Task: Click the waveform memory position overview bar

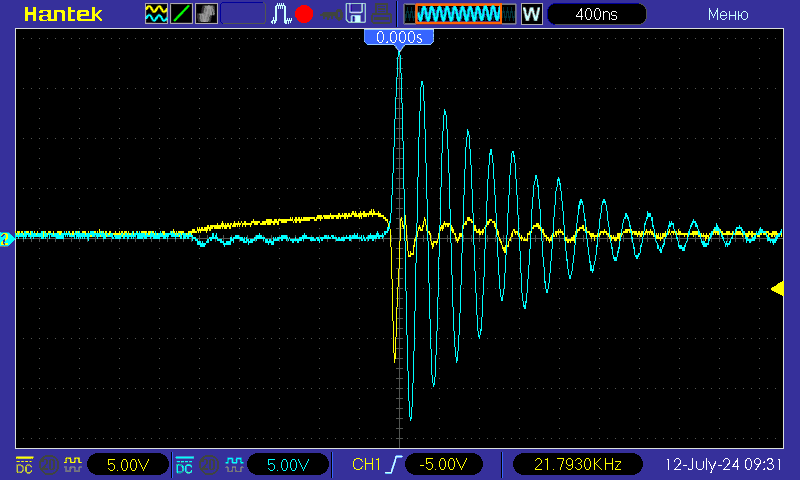Action: (x=460, y=14)
